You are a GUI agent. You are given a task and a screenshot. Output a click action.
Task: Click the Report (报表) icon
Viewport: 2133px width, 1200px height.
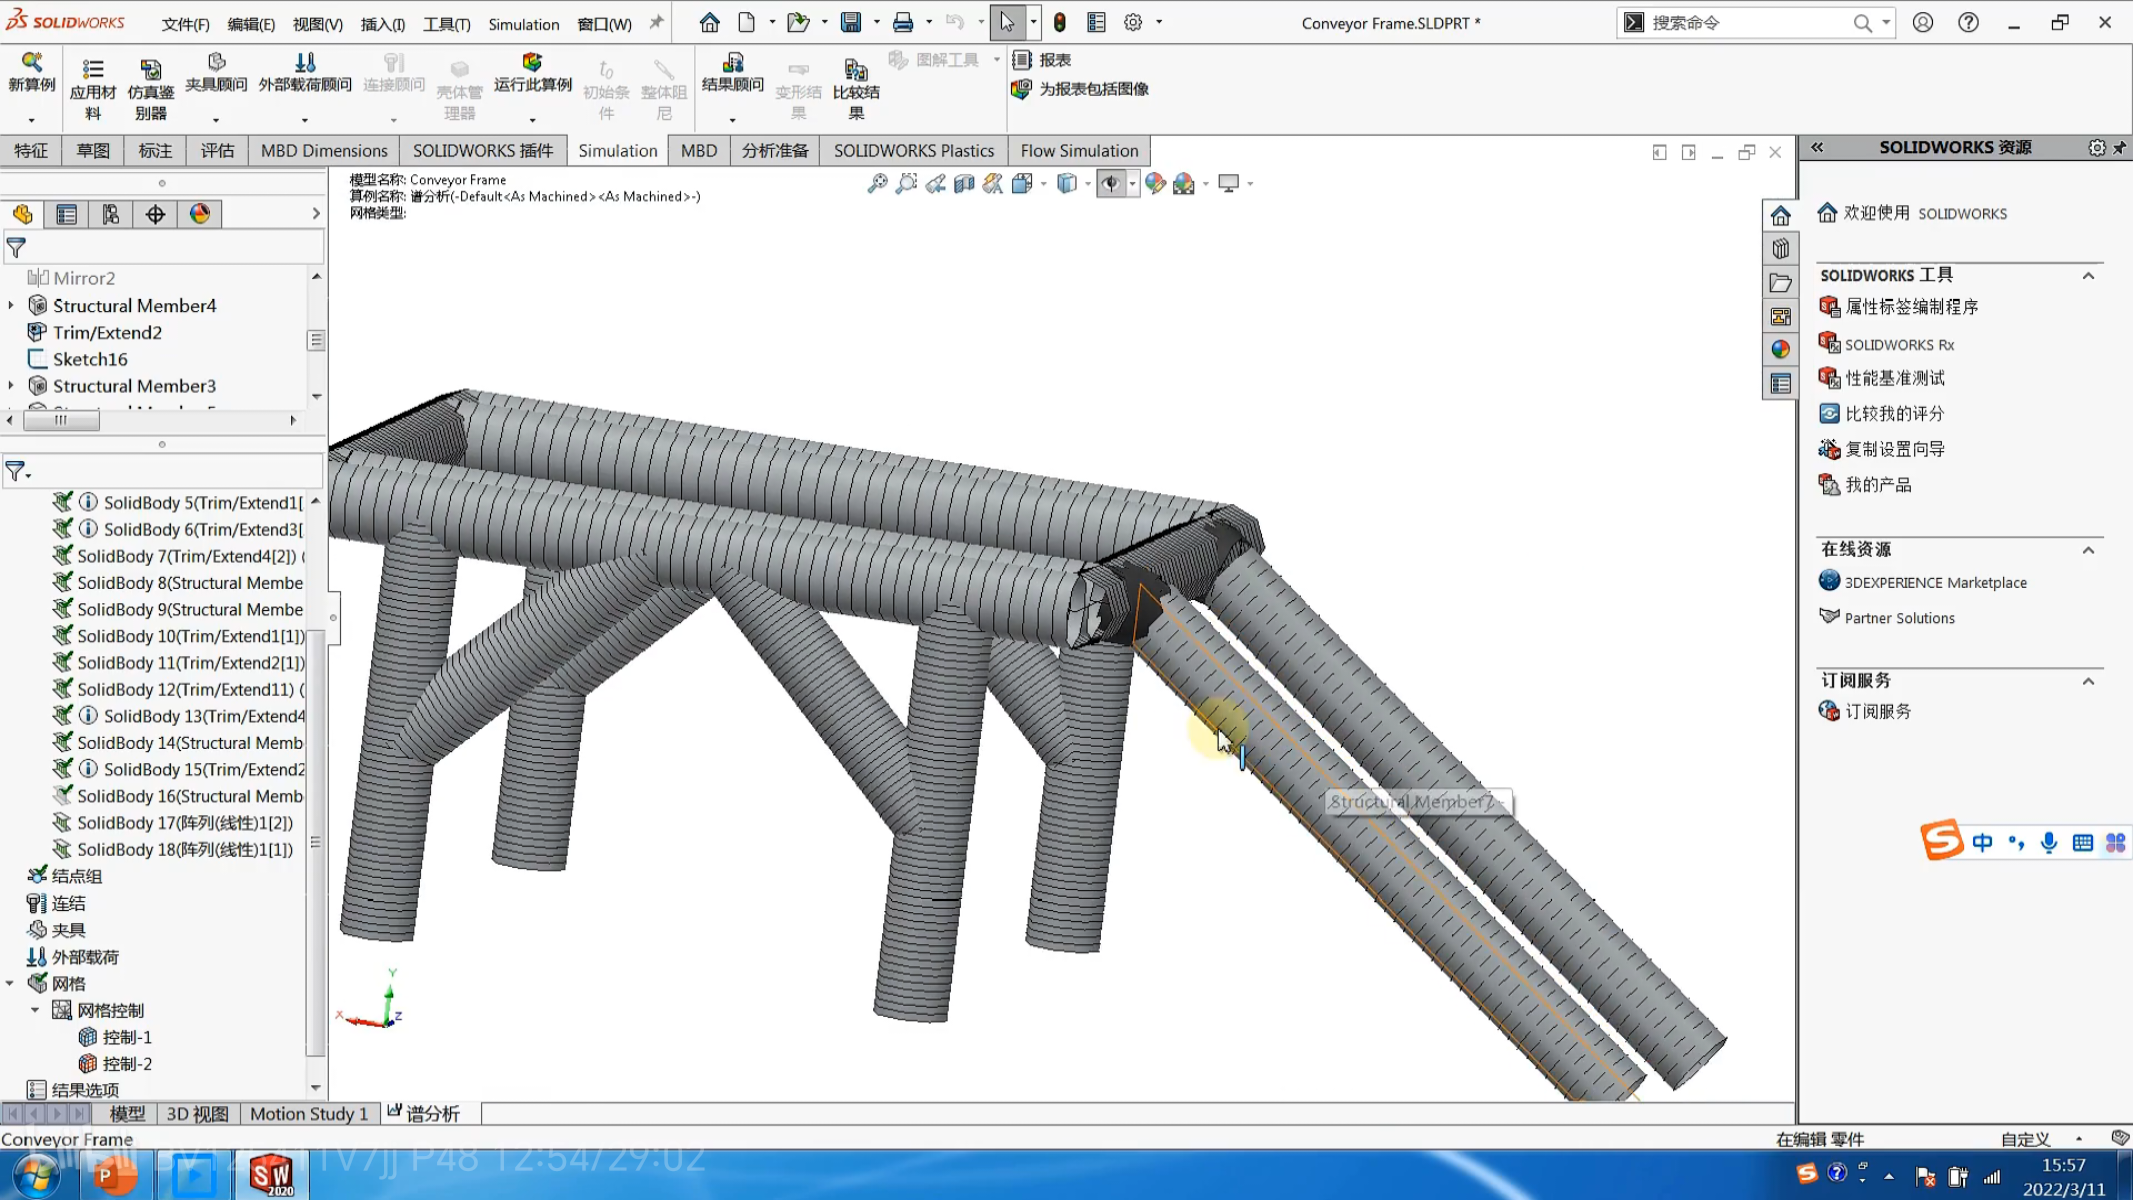click(x=1021, y=60)
